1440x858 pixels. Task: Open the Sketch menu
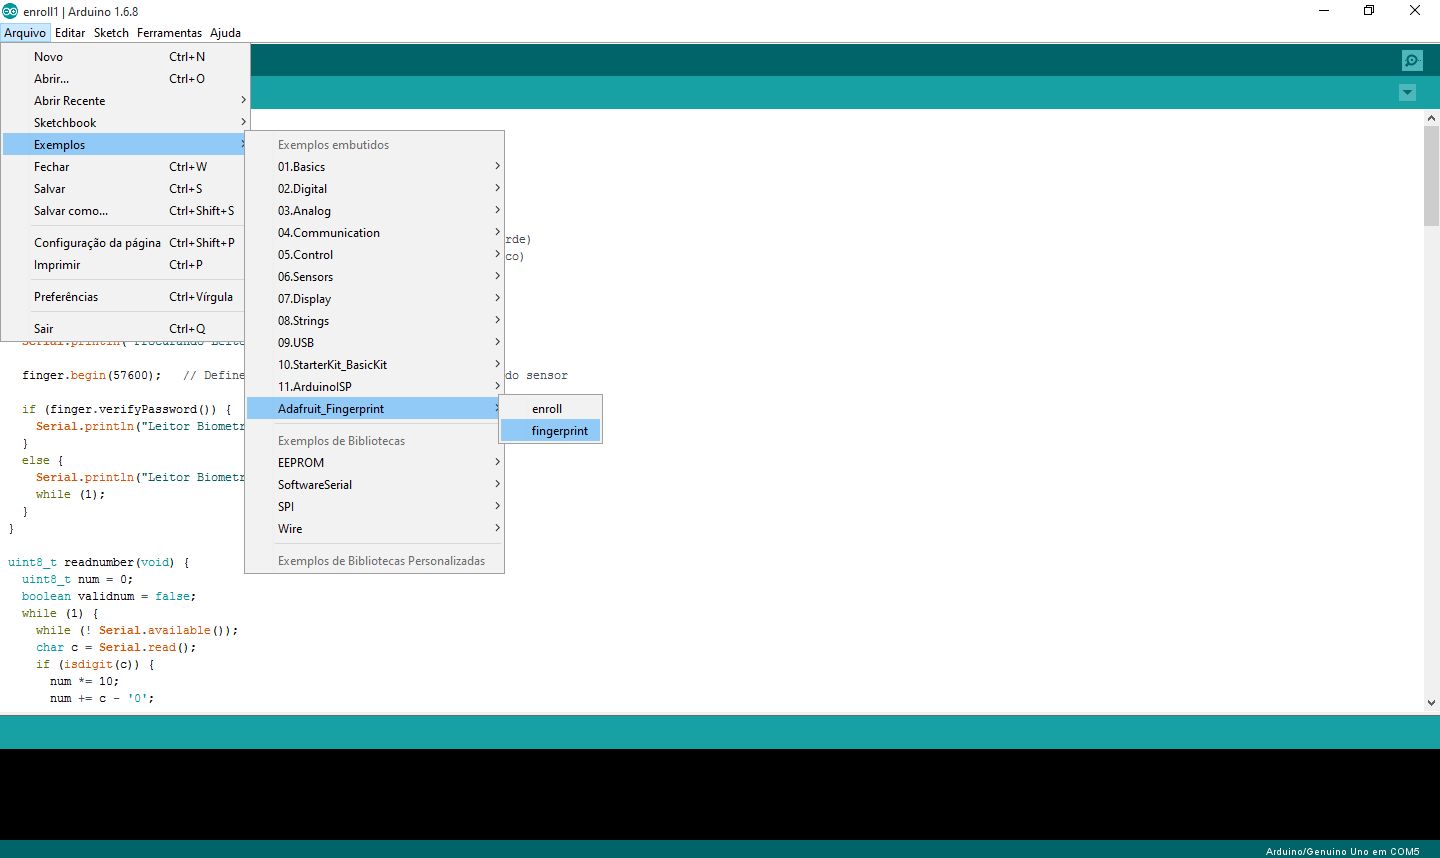pyautogui.click(x=111, y=32)
